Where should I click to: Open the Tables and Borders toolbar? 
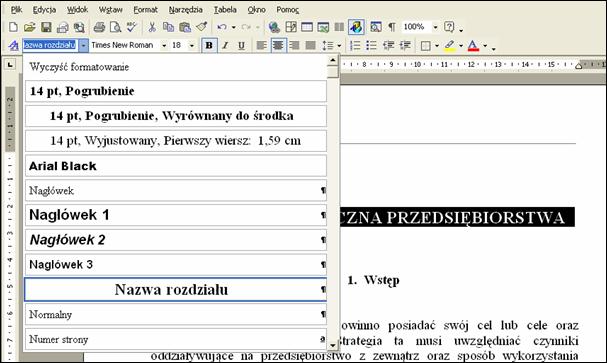tap(291, 27)
